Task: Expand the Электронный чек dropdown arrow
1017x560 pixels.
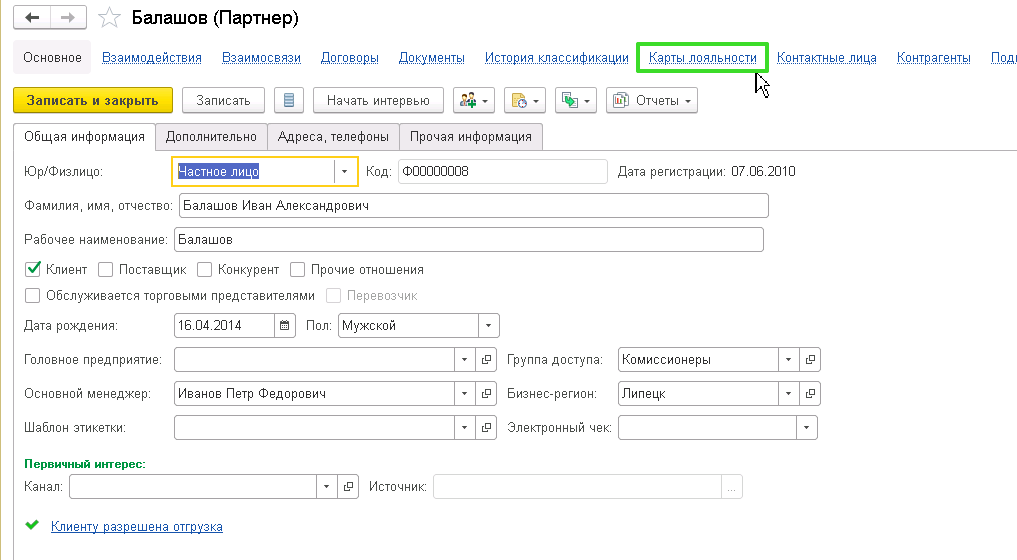Action: tap(806, 428)
